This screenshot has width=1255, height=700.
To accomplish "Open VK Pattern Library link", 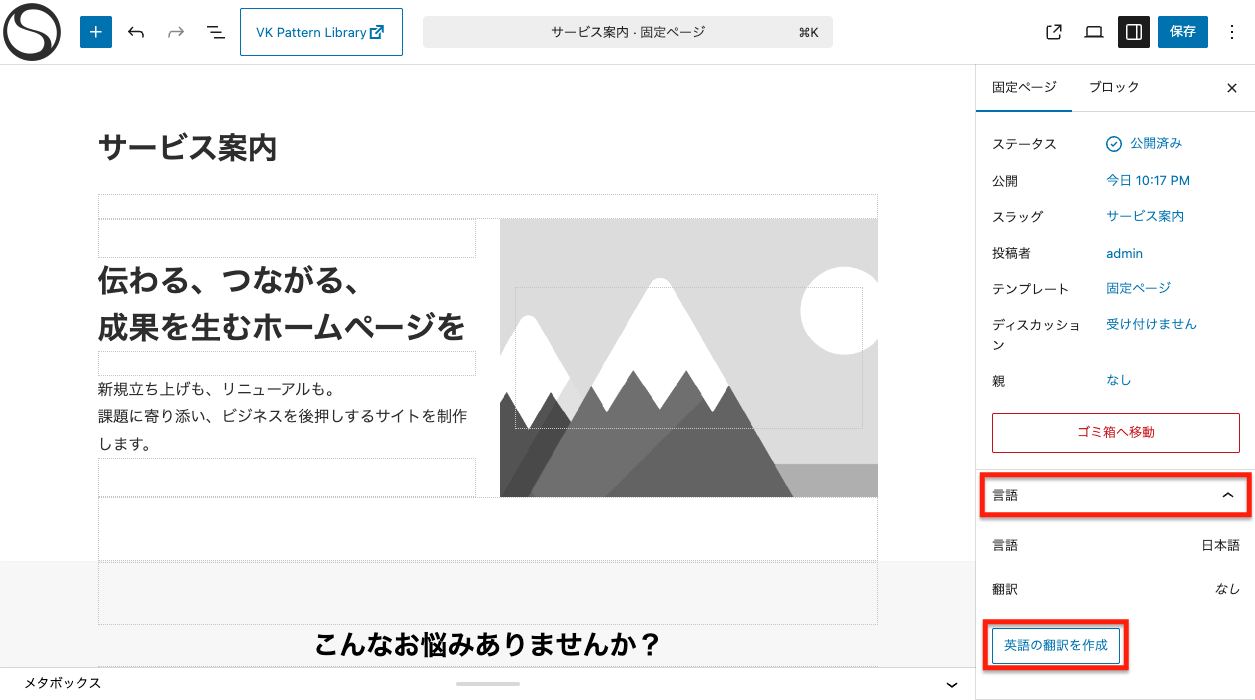I will [321, 32].
